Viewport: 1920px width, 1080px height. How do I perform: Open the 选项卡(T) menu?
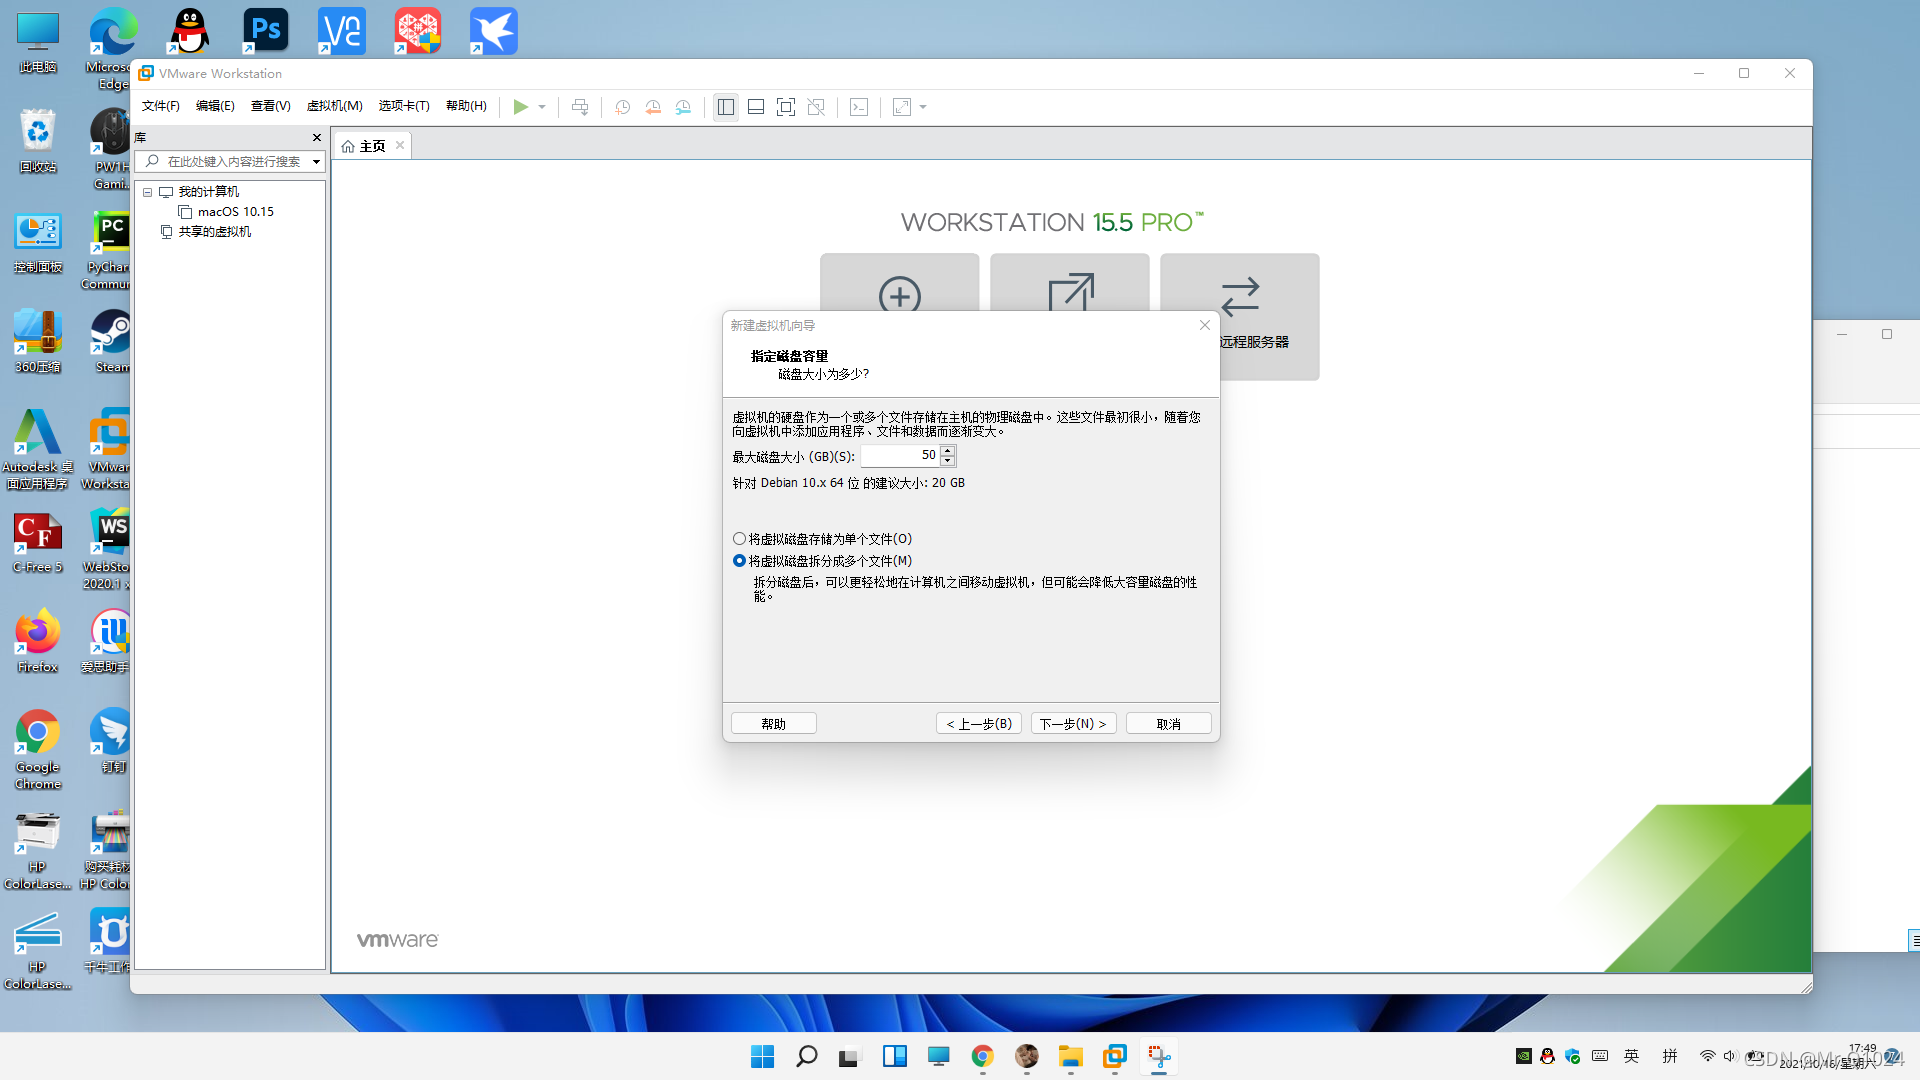click(x=404, y=106)
